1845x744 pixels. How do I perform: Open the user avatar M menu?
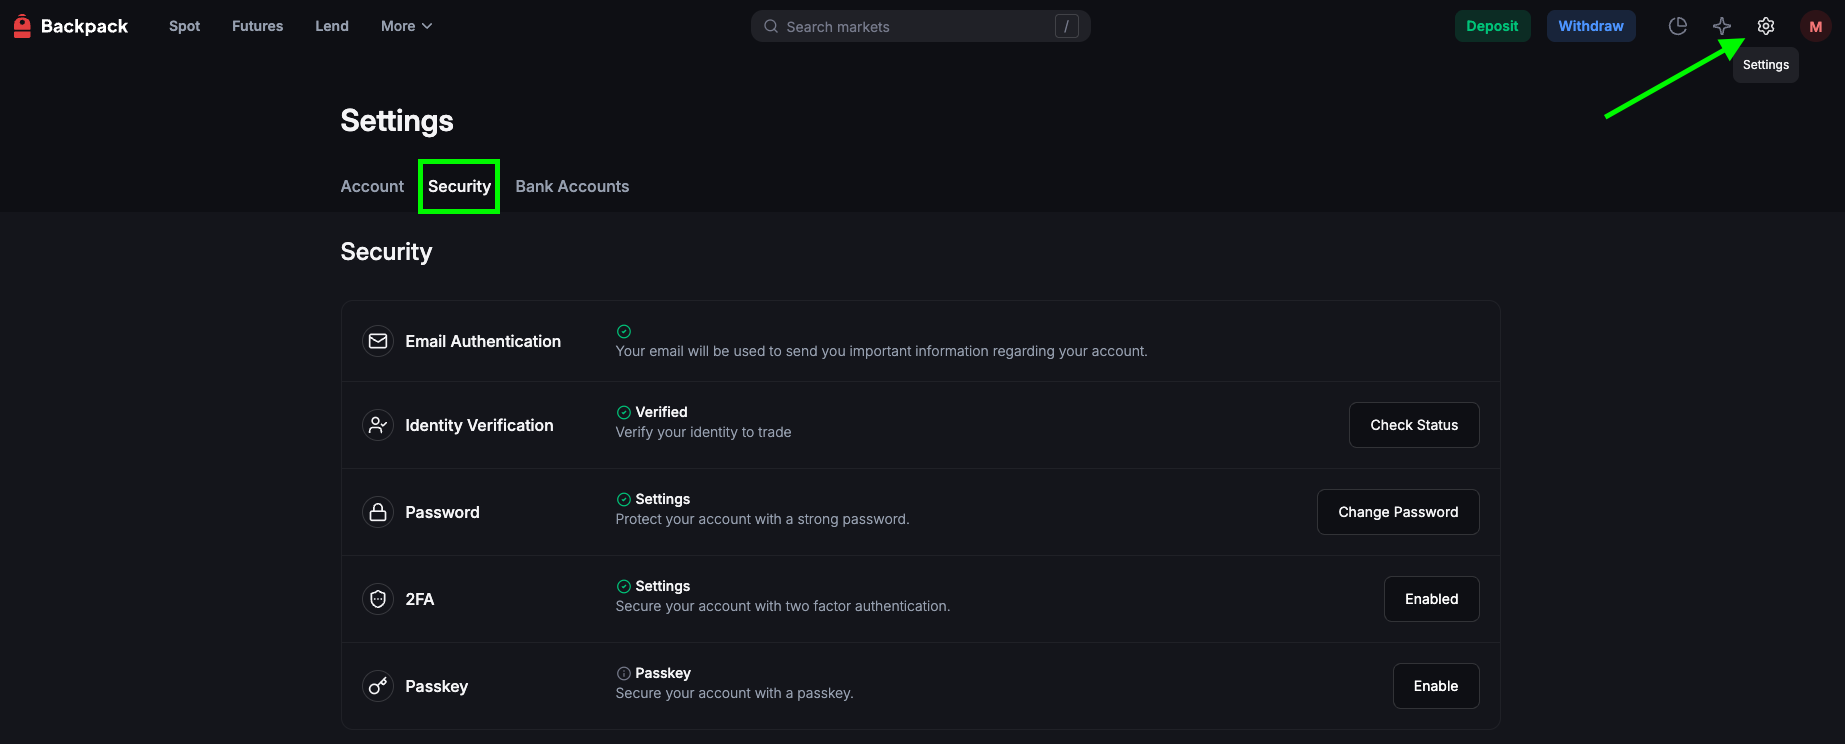(1815, 26)
